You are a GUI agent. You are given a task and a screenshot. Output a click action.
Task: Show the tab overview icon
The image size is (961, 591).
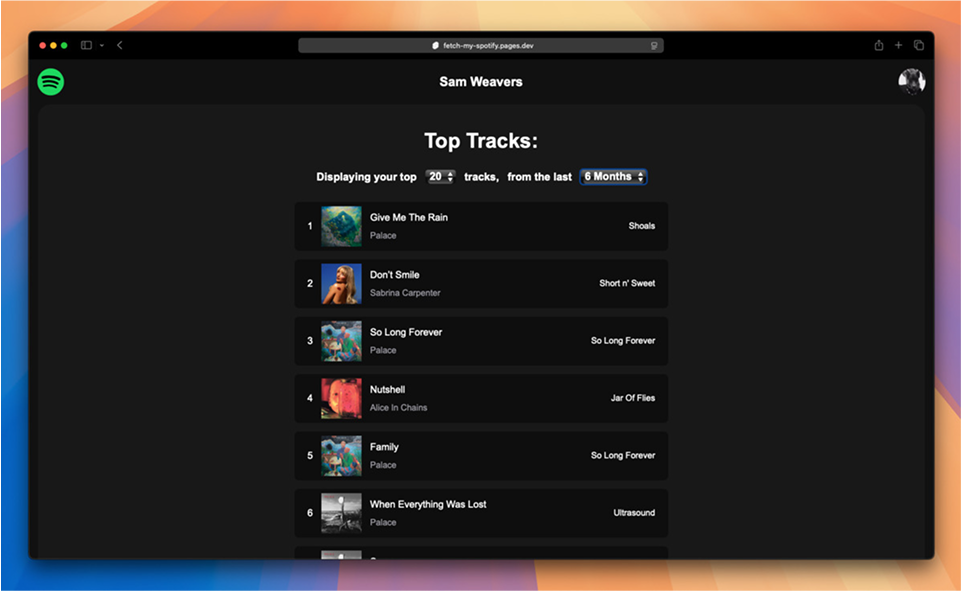918,45
